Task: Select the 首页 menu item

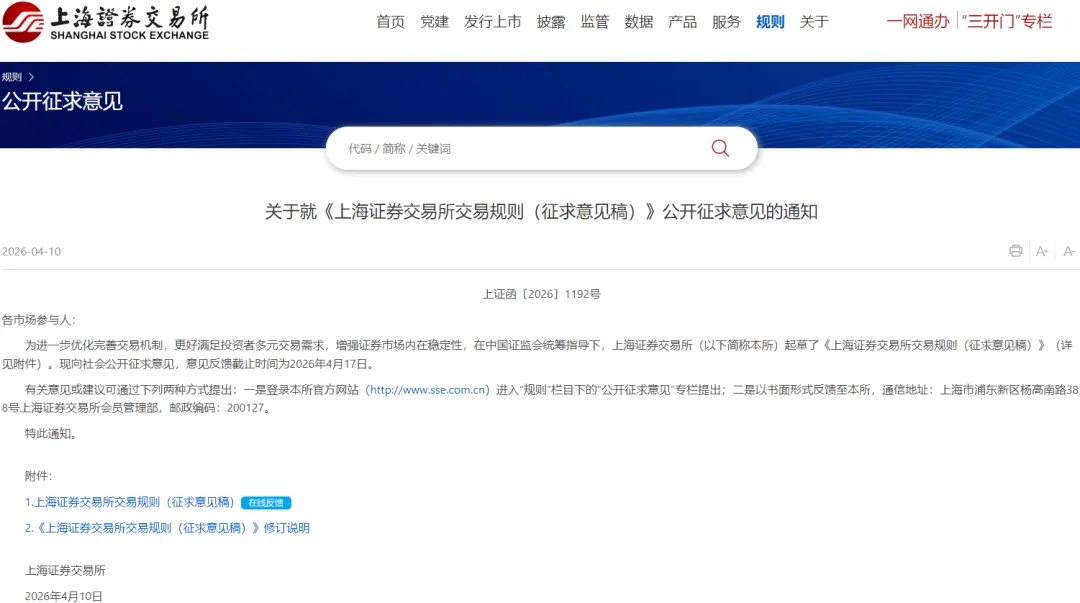Action: [390, 21]
